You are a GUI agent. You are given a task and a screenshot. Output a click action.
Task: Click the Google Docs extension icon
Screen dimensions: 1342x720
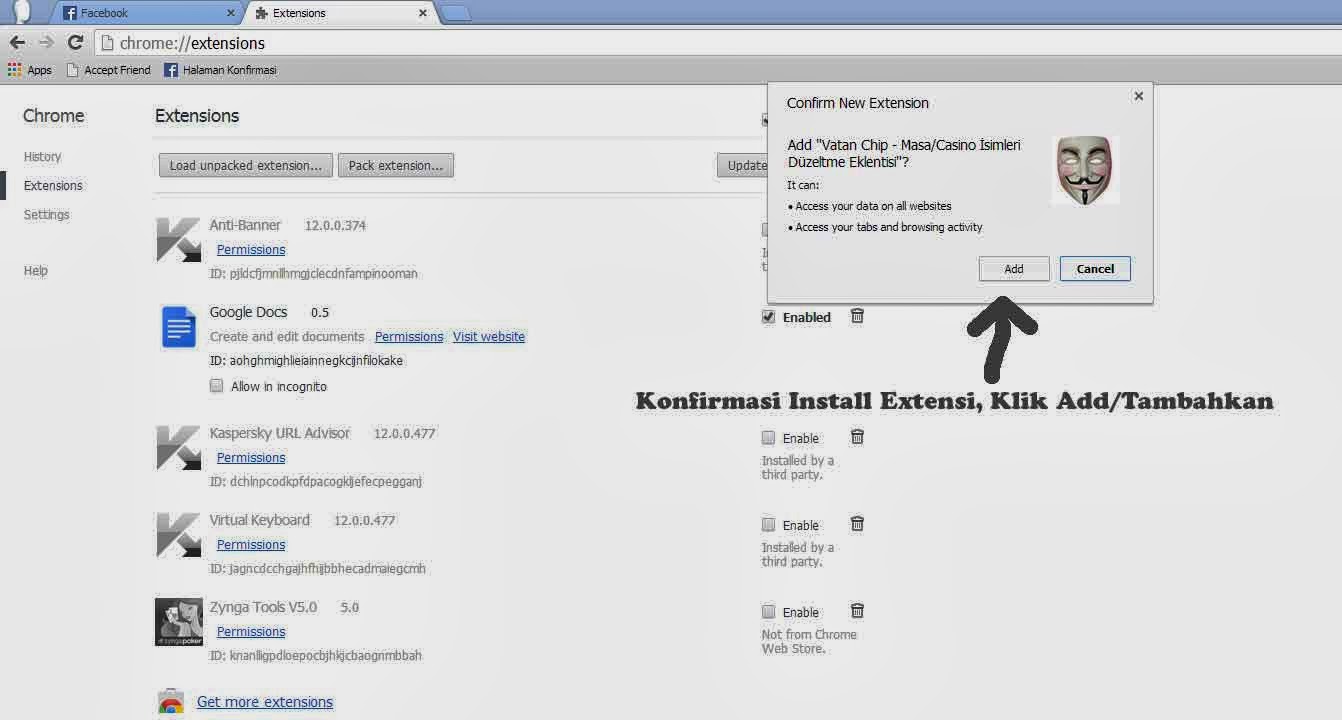(x=179, y=327)
